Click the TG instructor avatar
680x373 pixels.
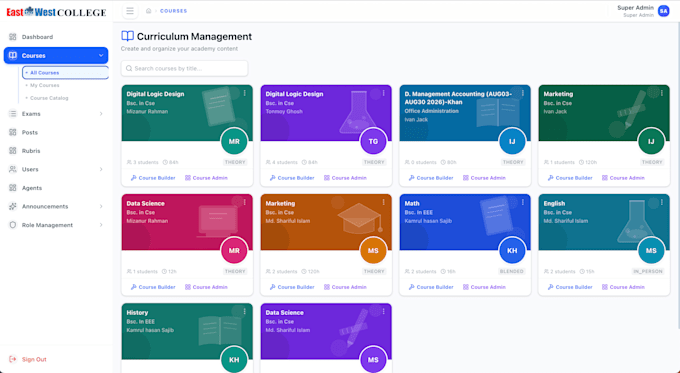[x=373, y=141]
